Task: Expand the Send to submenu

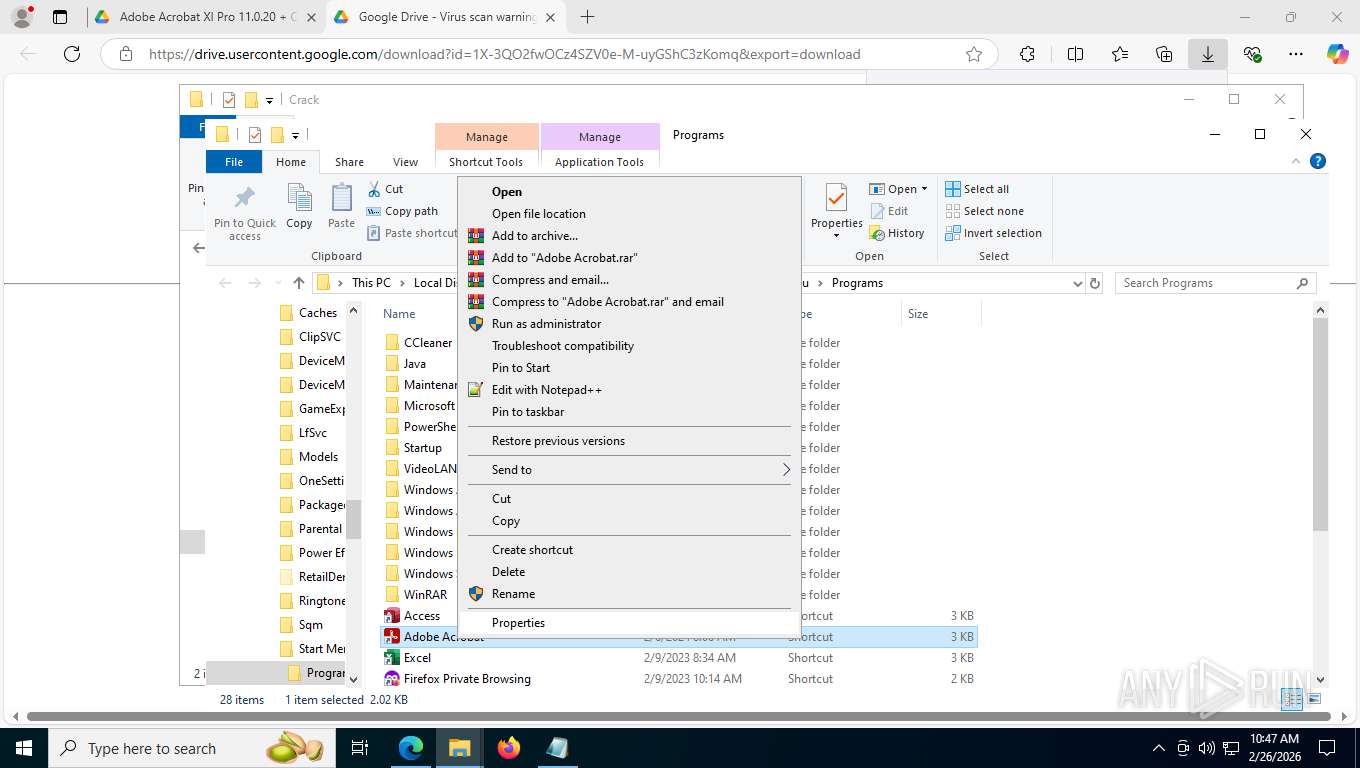Action: (630, 470)
